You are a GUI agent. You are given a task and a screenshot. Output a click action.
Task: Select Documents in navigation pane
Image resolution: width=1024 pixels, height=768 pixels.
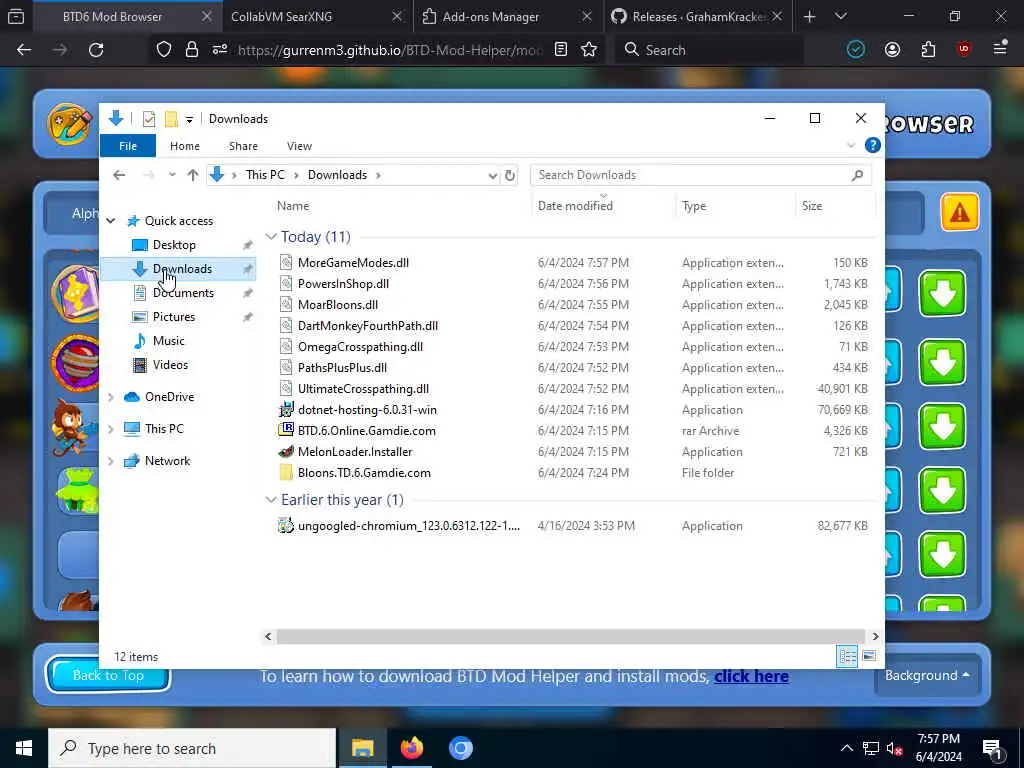183,293
